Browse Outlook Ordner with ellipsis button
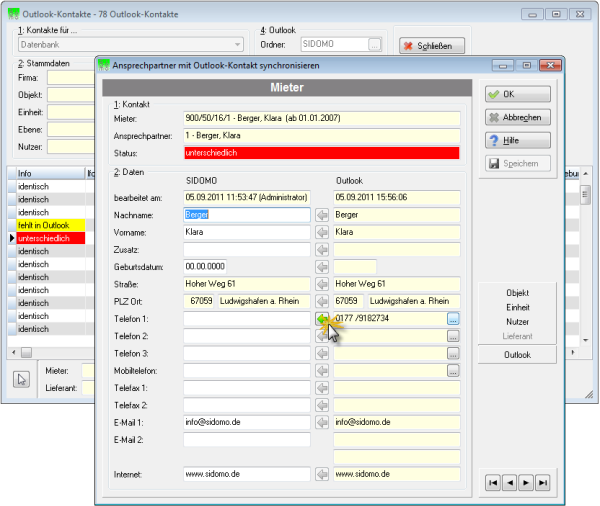 (375, 44)
